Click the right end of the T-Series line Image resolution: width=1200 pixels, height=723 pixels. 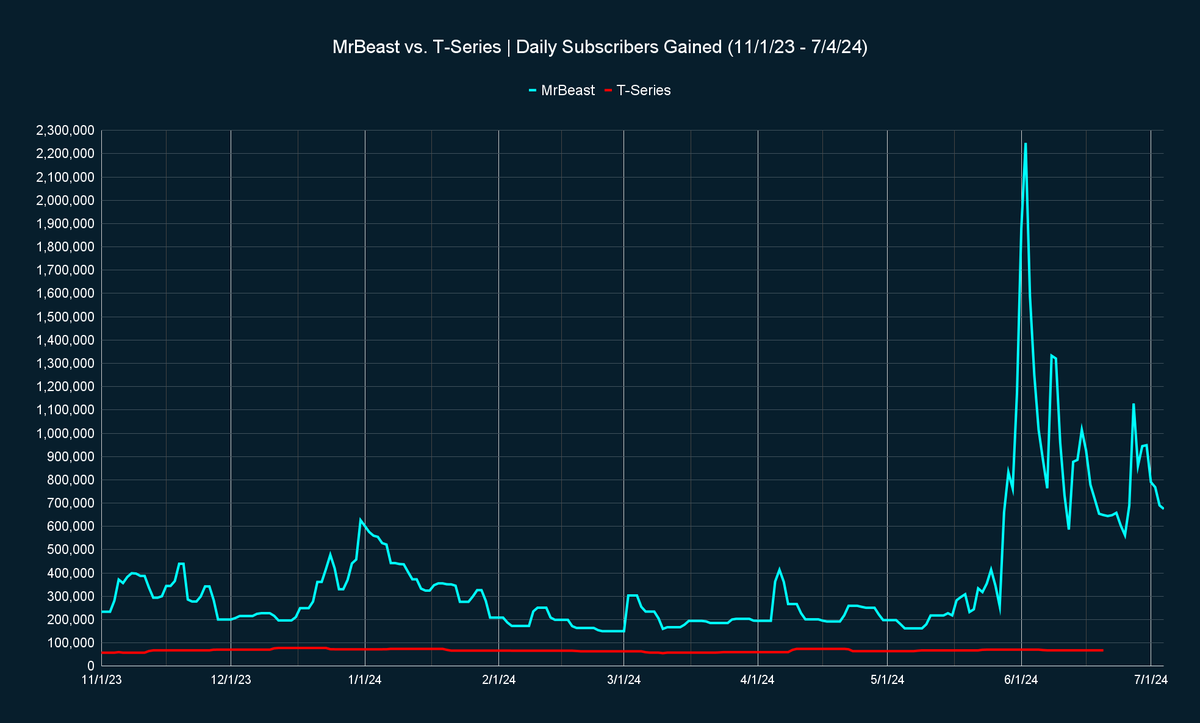(1102, 650)
